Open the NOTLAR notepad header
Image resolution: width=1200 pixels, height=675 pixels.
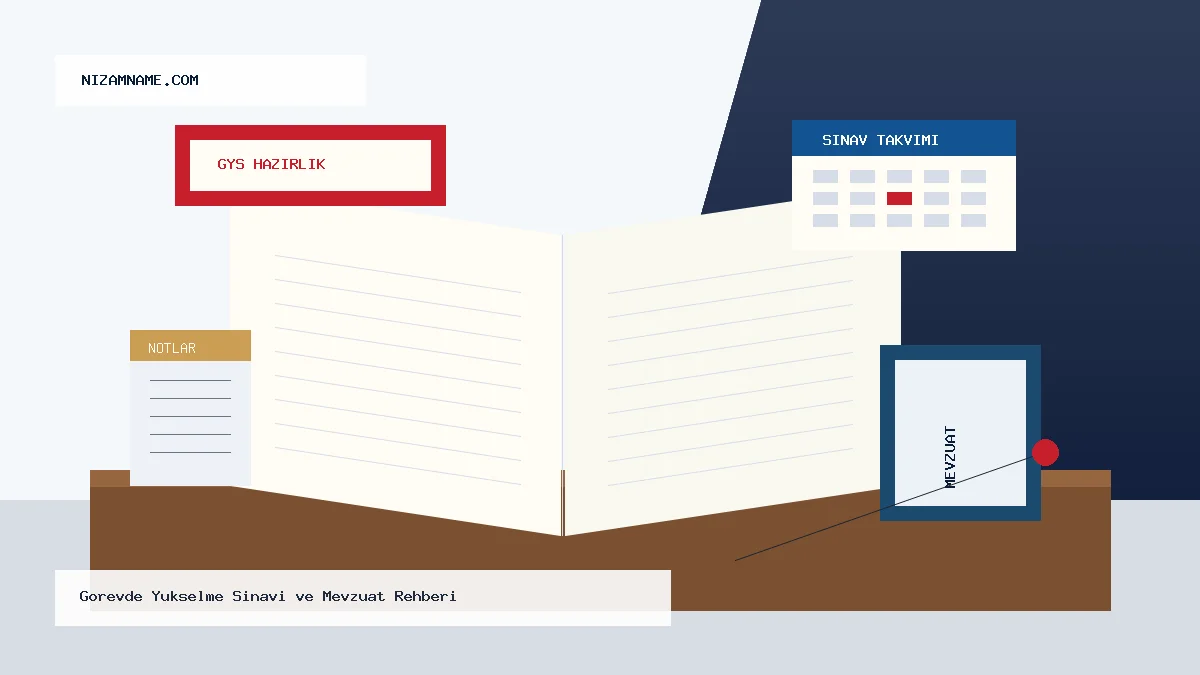(190, 346)
